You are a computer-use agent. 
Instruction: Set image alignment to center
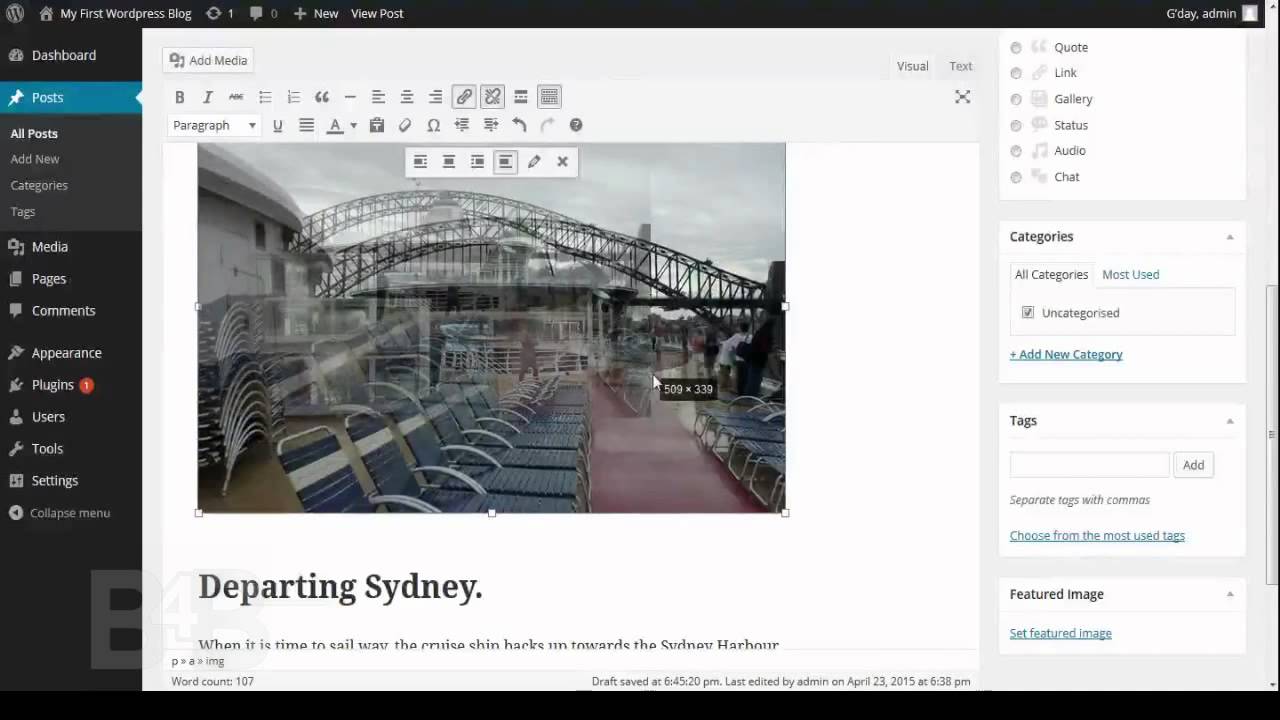pos(449,162)
